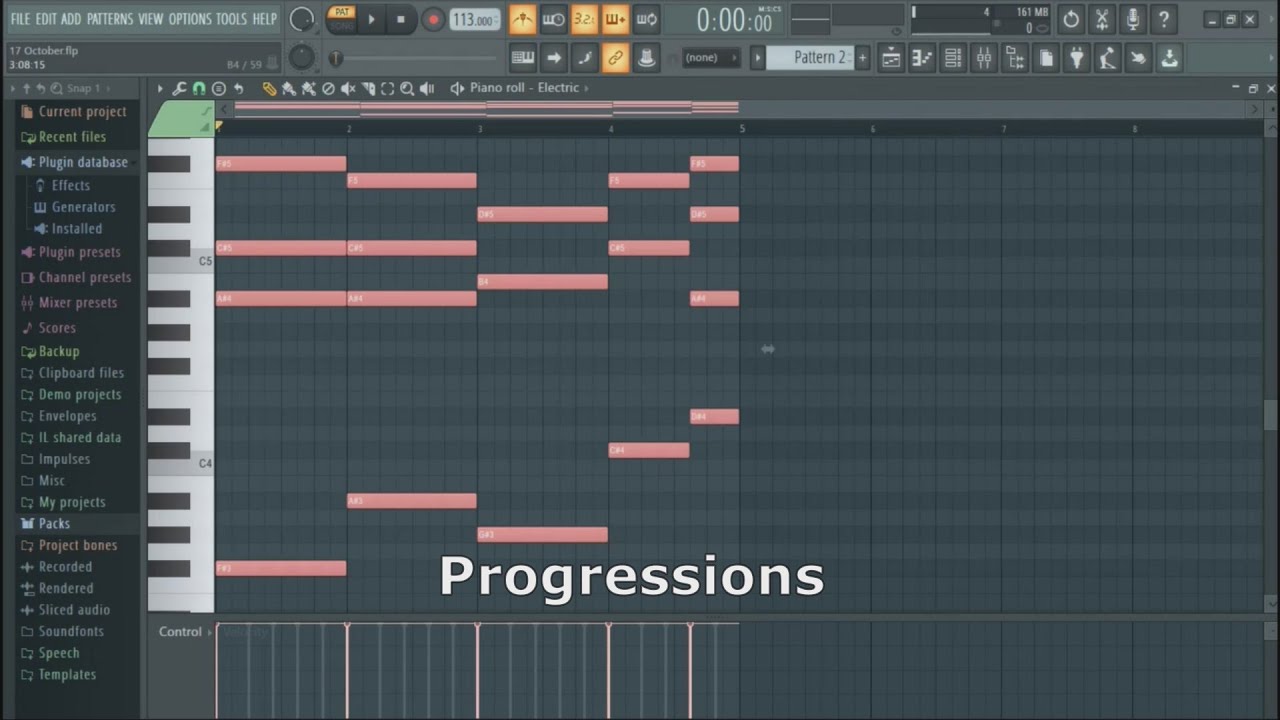Select the Slice tool

pos(368,88)
